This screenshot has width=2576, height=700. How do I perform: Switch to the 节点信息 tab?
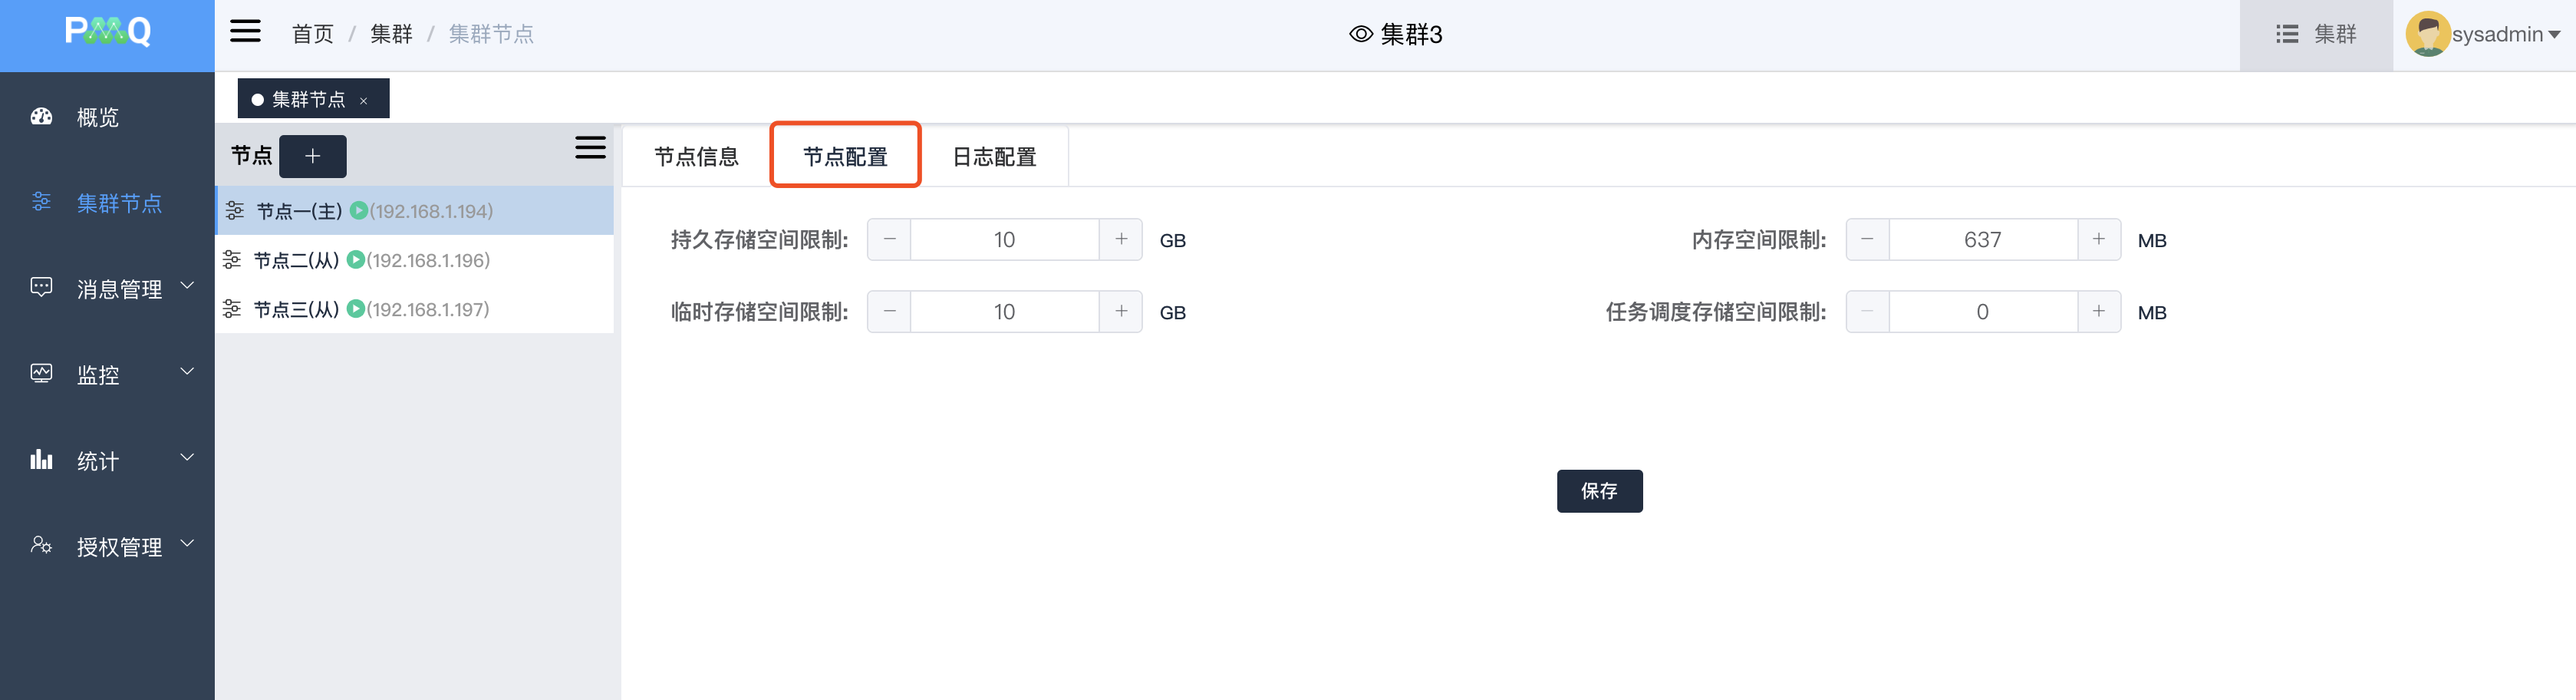coord(696,156)
